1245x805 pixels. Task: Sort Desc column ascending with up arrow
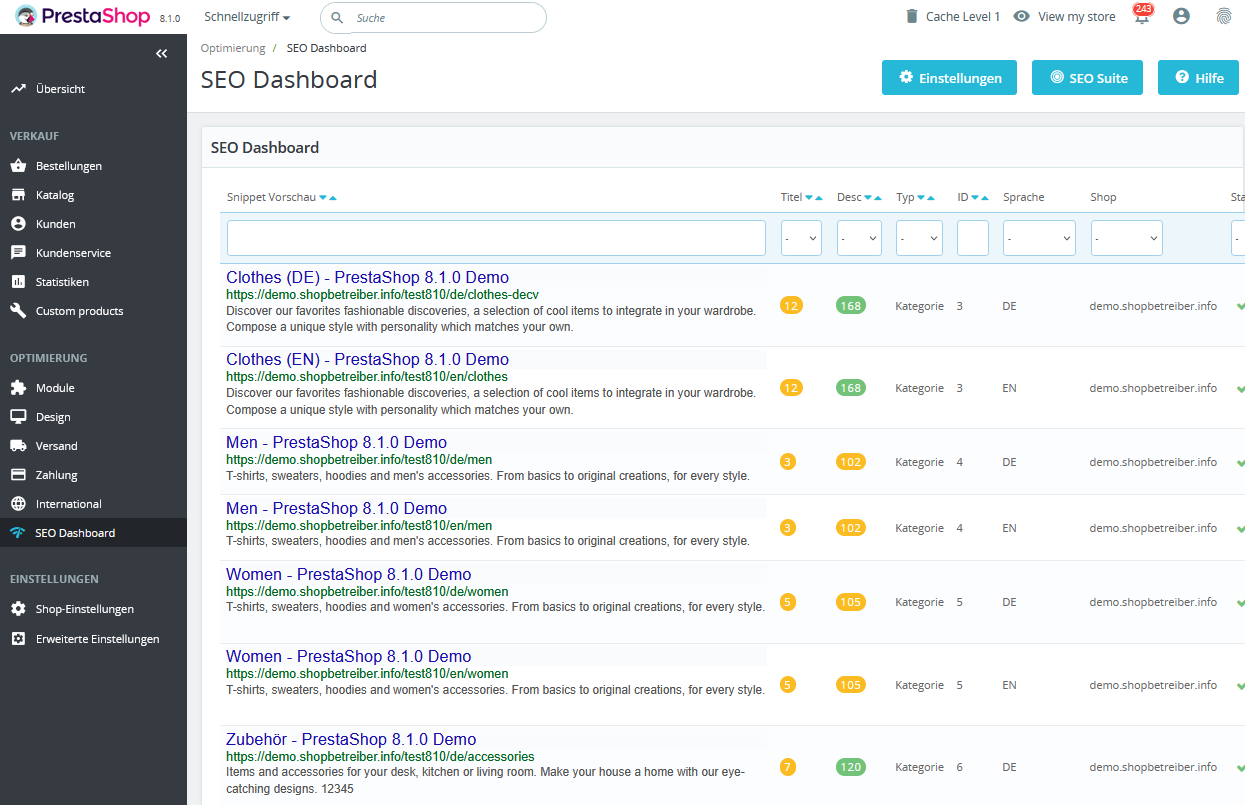[x=878, y=198]
